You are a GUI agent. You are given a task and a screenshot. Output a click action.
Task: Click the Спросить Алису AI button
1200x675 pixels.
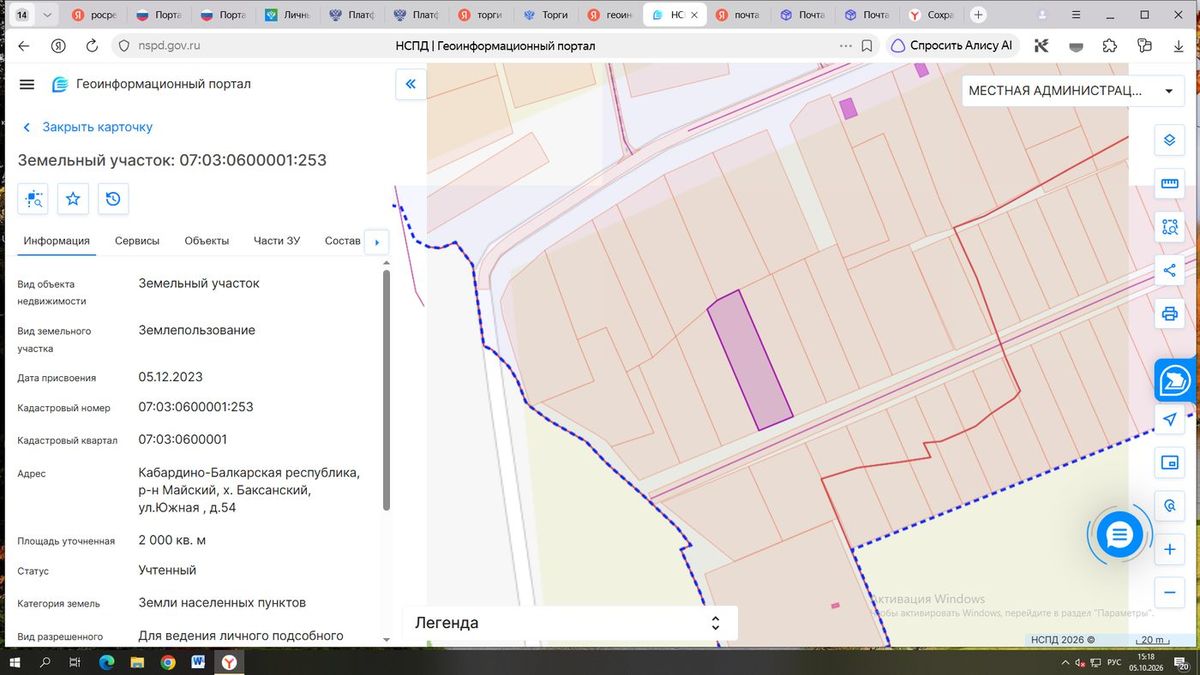(x=951, y=46)
